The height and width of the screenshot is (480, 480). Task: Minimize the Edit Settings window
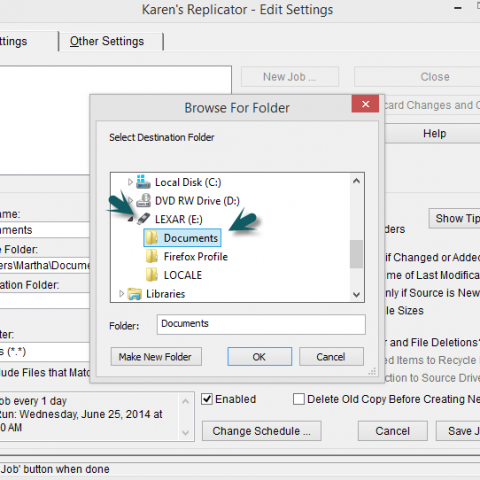point(458,8)
